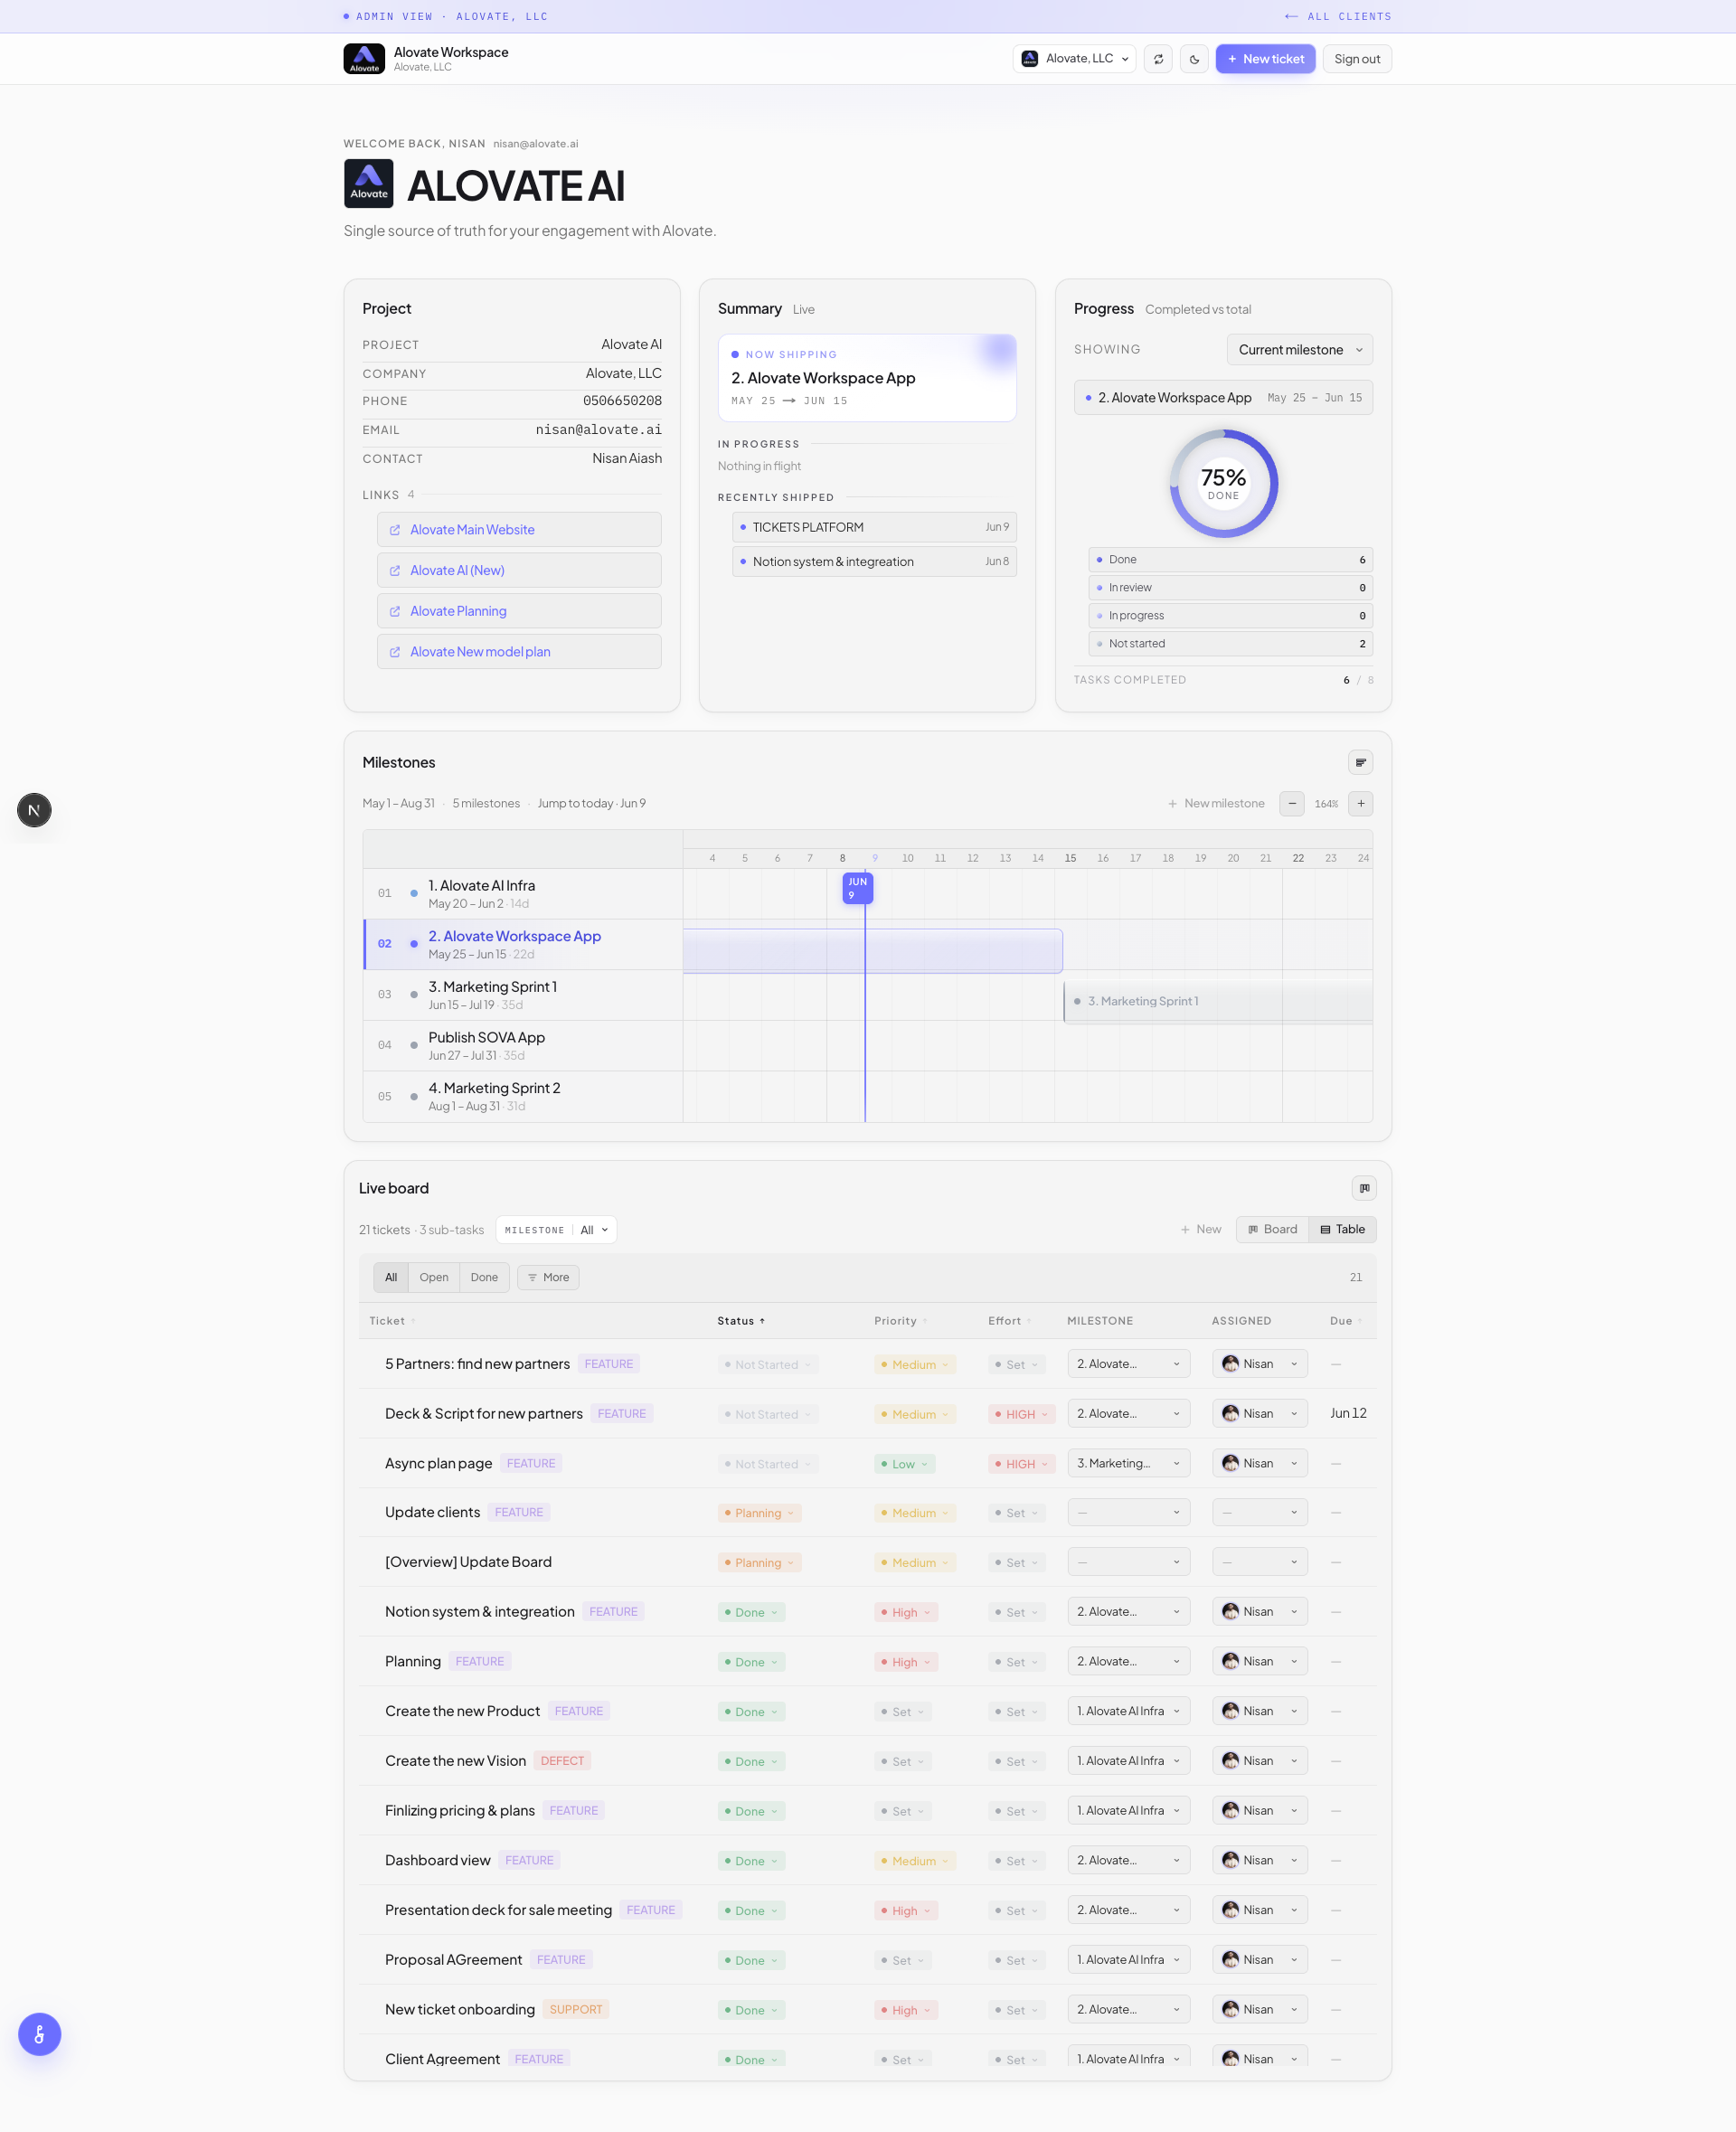Click external link icon for Alovate Main Website
This screenshot has height=2132, width=1736.
click(x=395, y=530)
